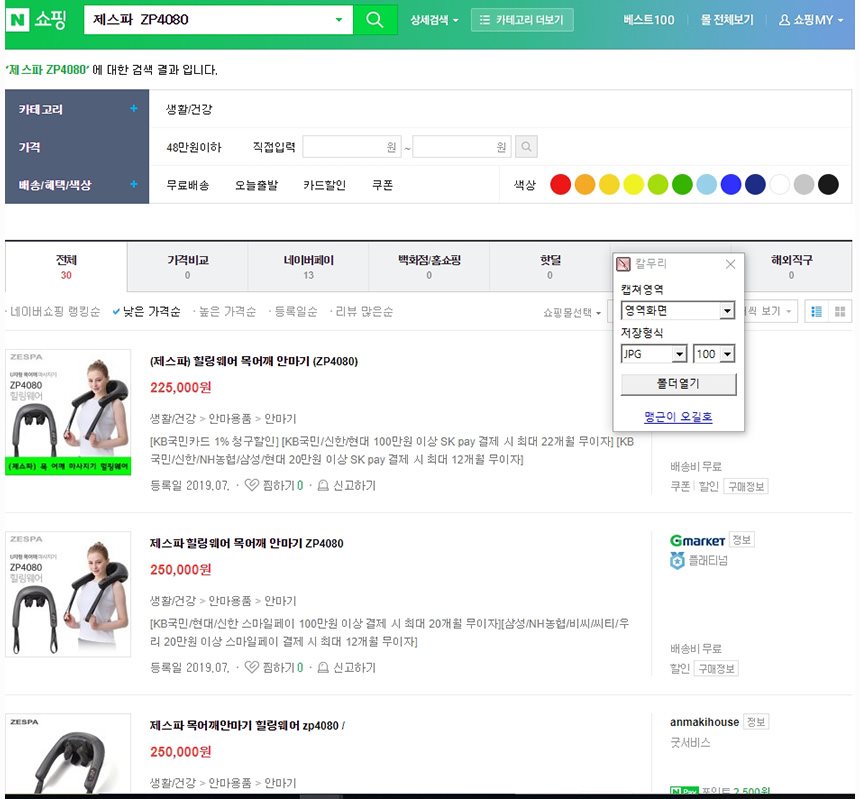Select 48만원이하 price filter
The image size is (860, 799).
[x=194, y=147]
